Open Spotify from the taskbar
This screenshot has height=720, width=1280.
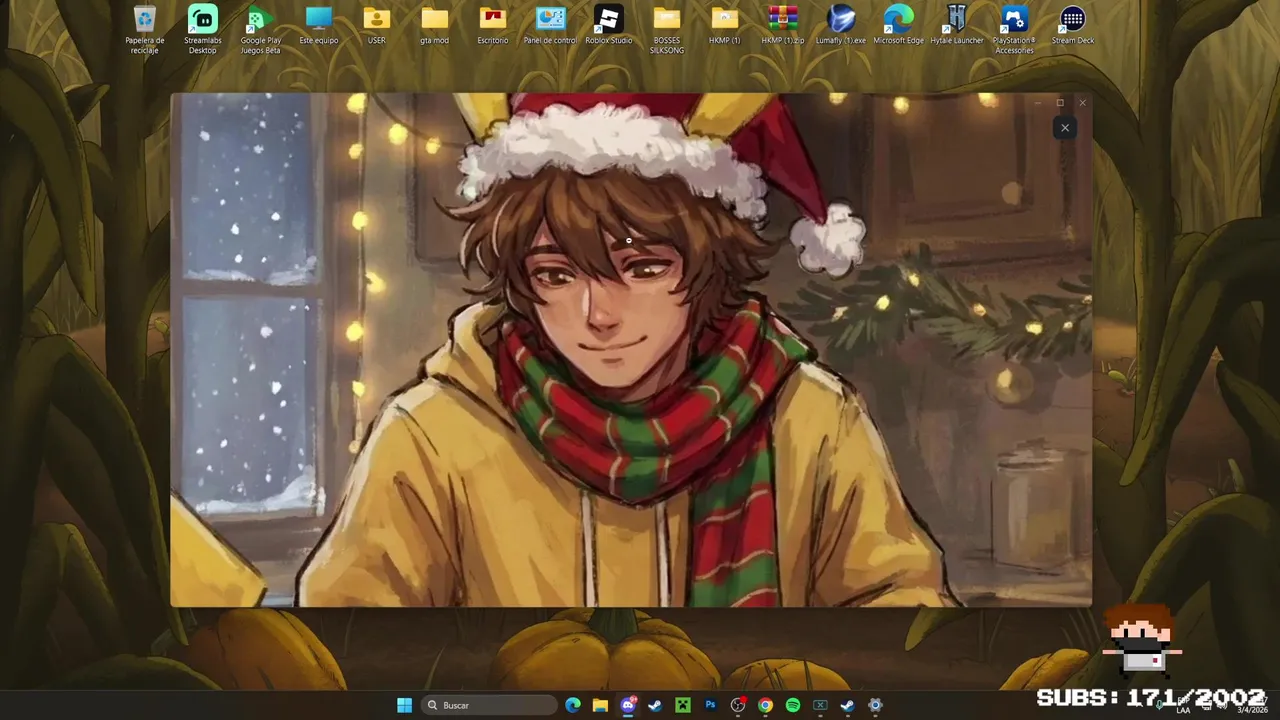[793, 705]
